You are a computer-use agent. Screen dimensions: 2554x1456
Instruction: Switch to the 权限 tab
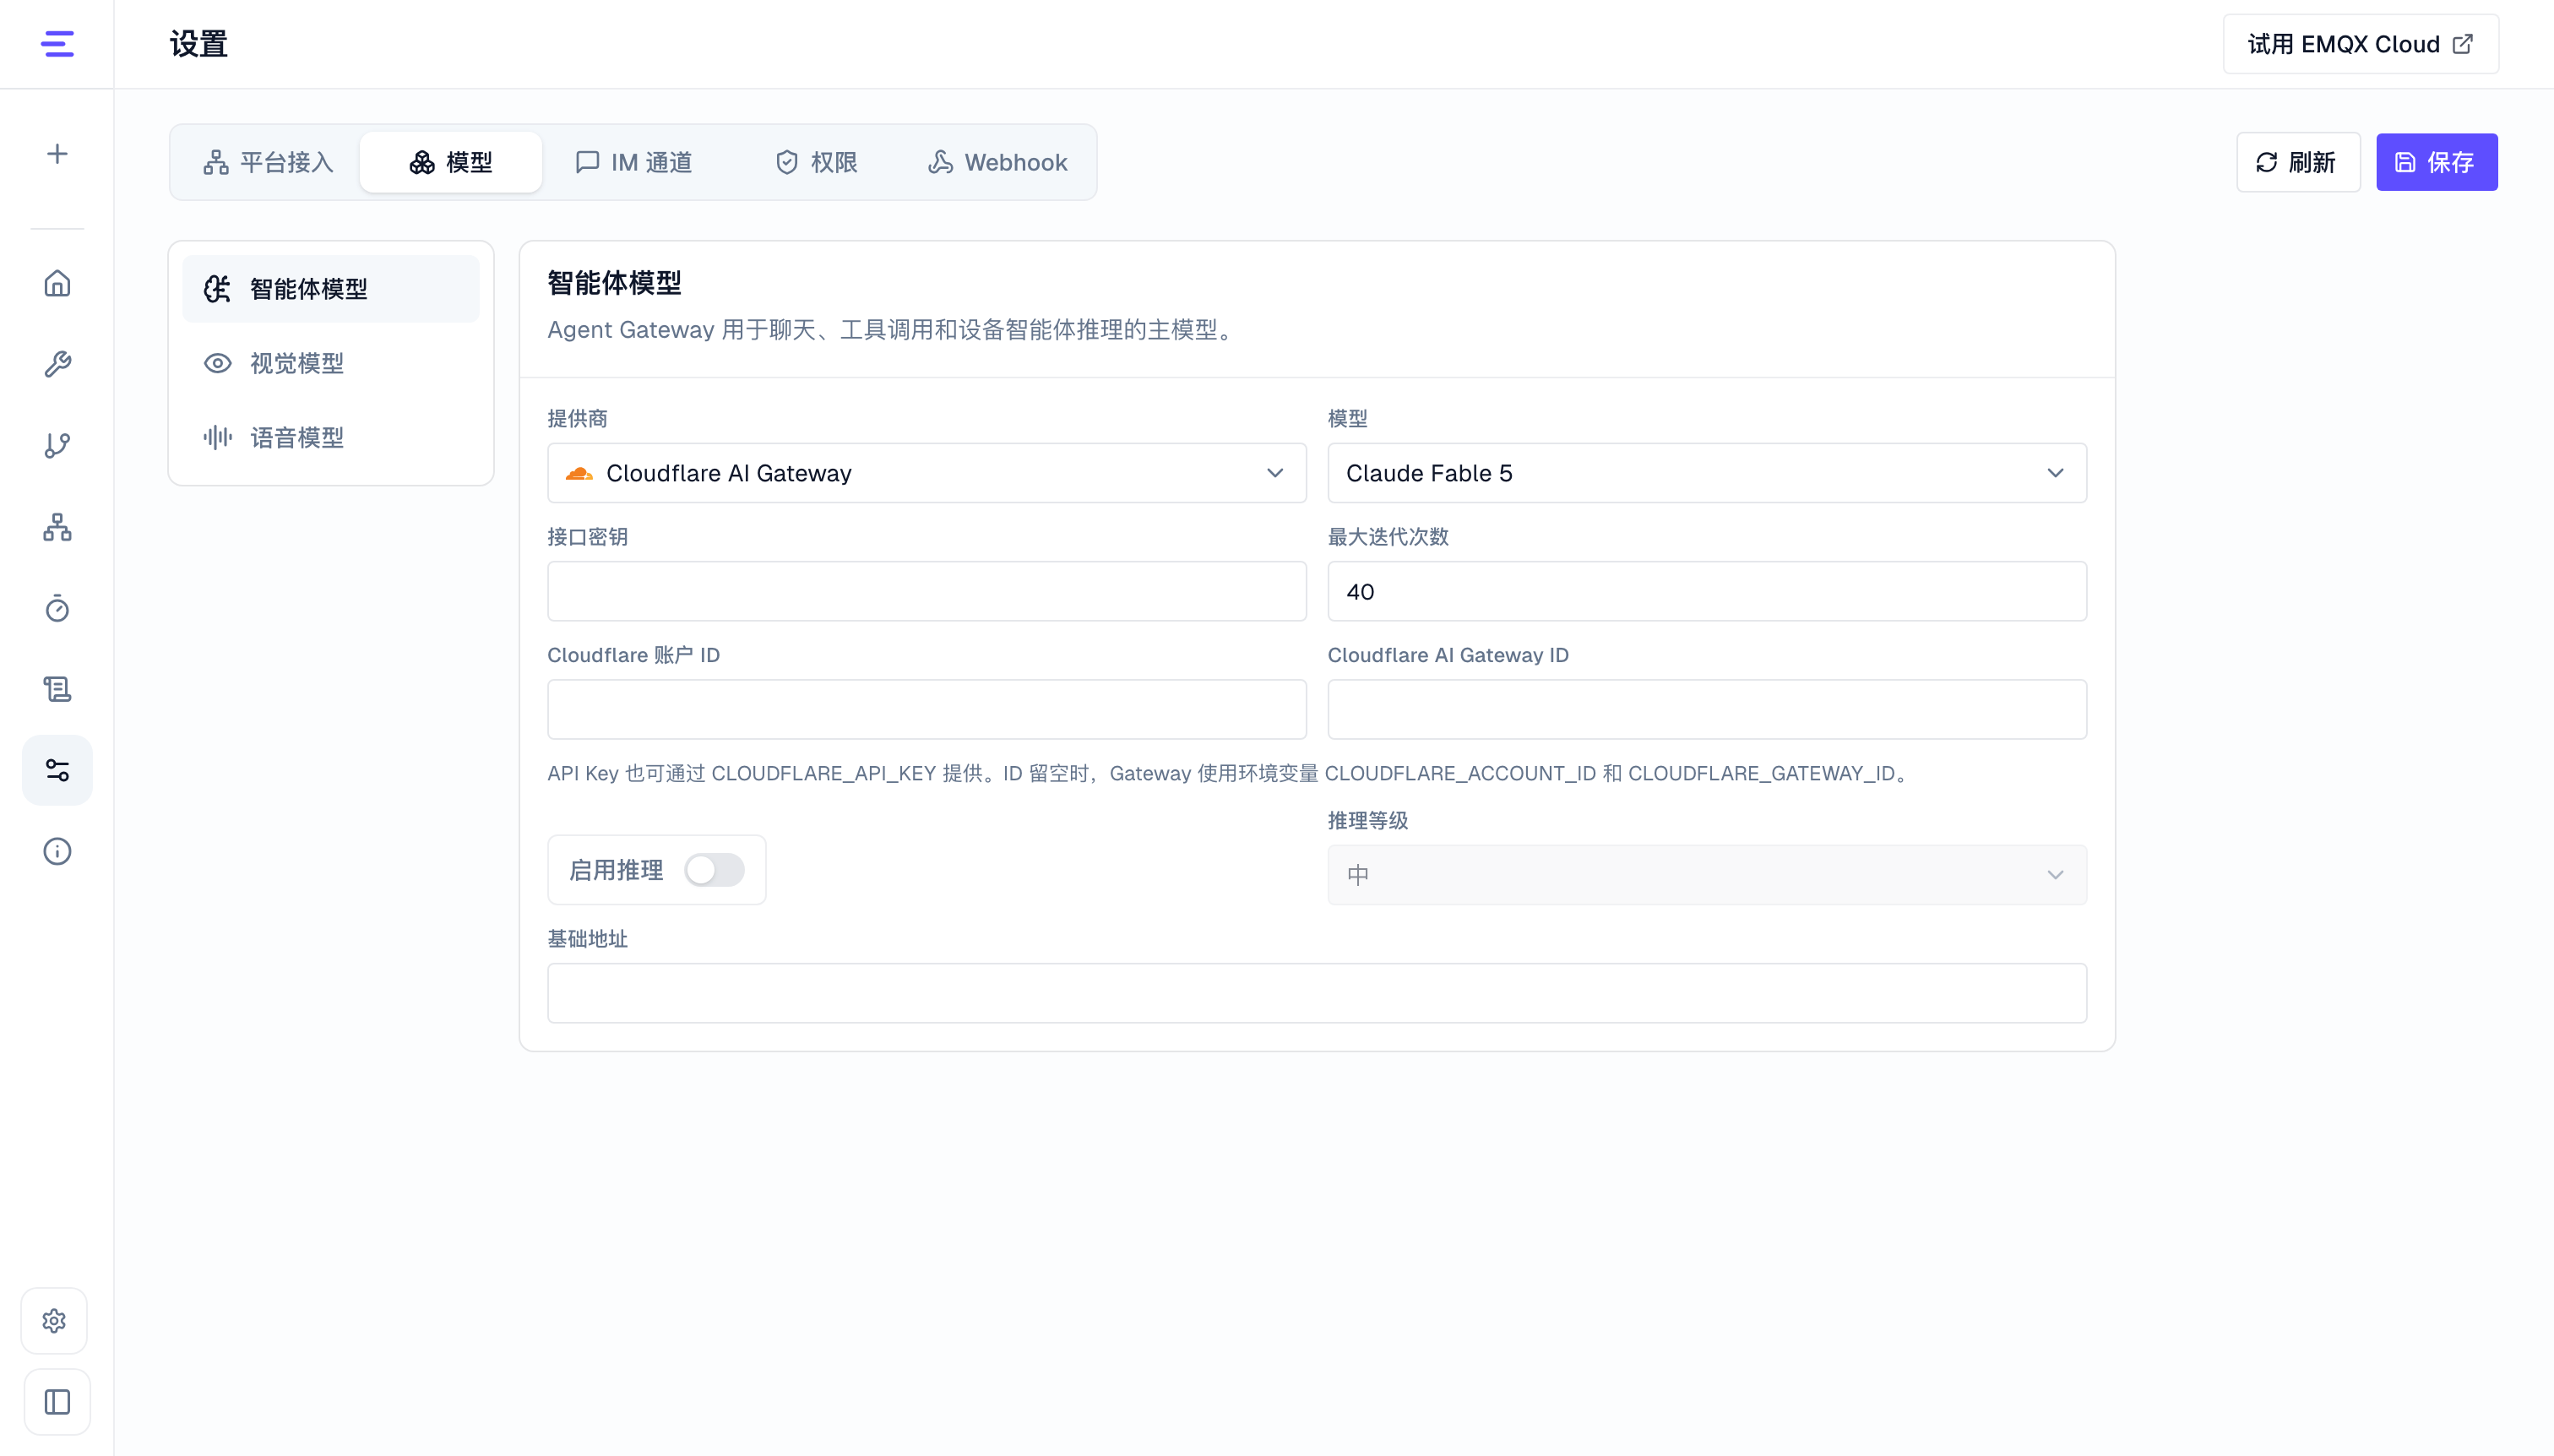point(817,162)
